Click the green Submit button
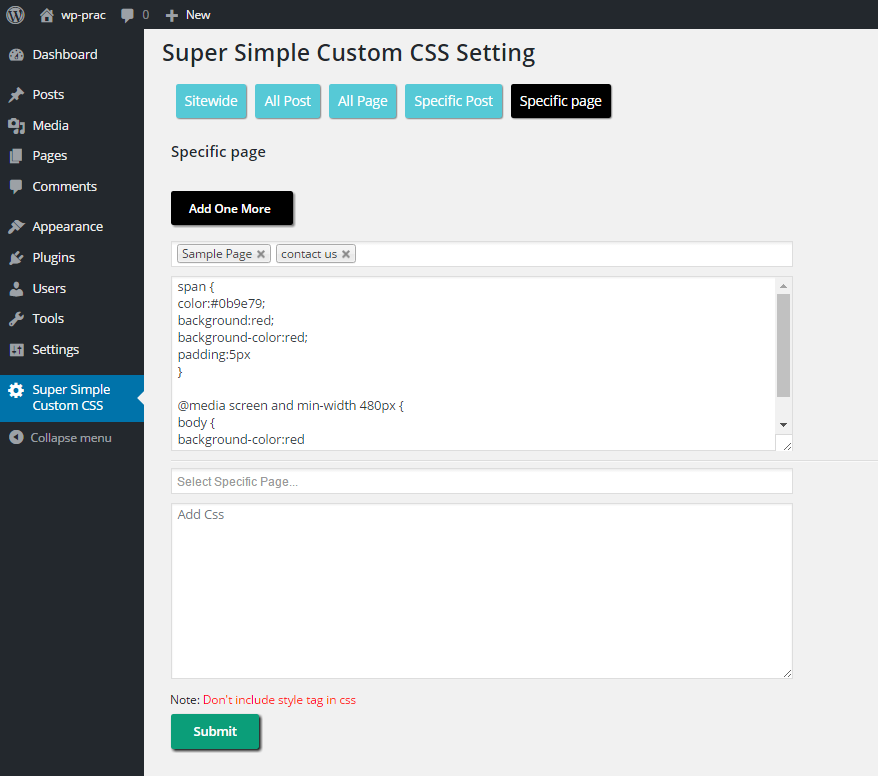 coord(215,731)
